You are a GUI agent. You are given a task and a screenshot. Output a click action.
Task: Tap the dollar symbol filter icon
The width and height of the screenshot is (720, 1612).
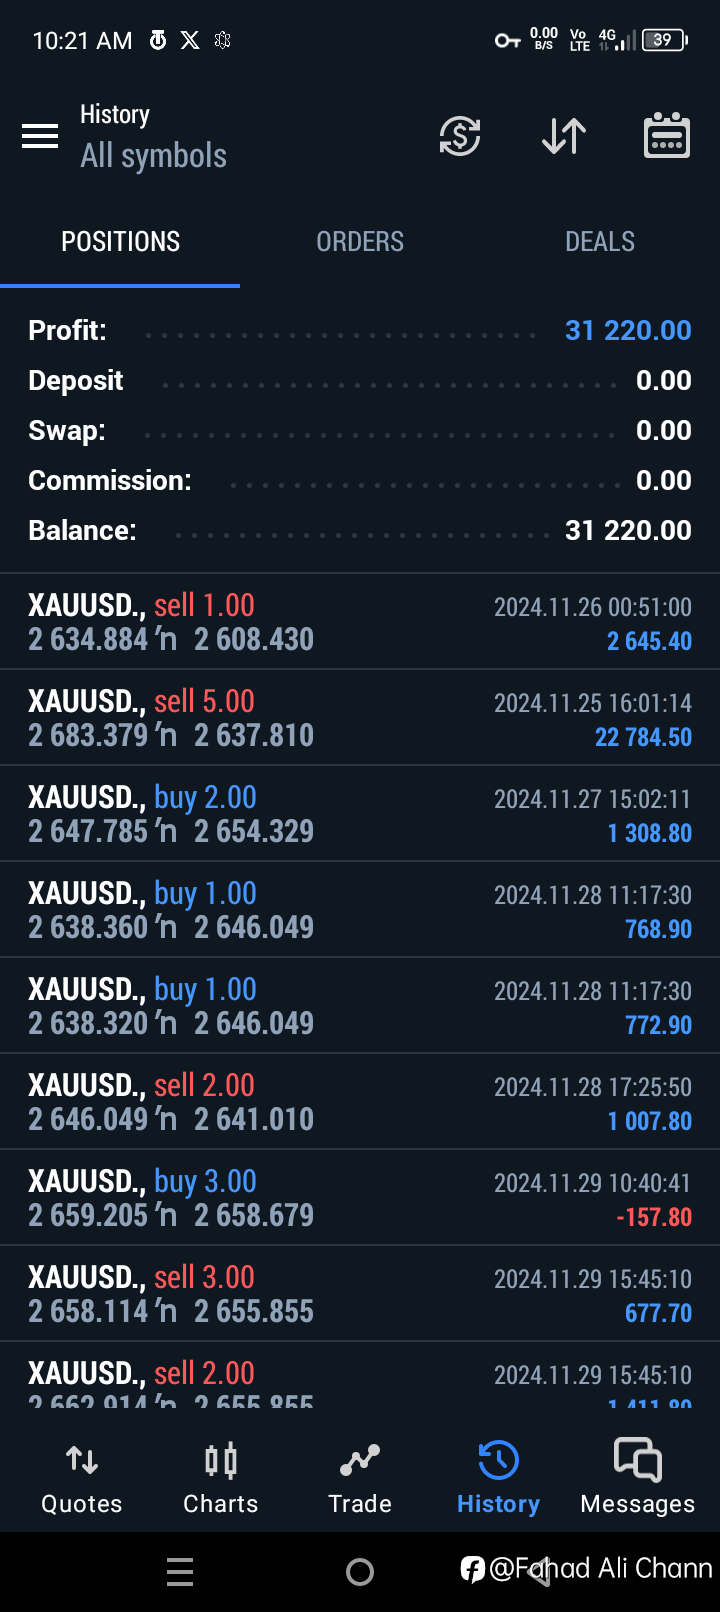click(460, 136)
